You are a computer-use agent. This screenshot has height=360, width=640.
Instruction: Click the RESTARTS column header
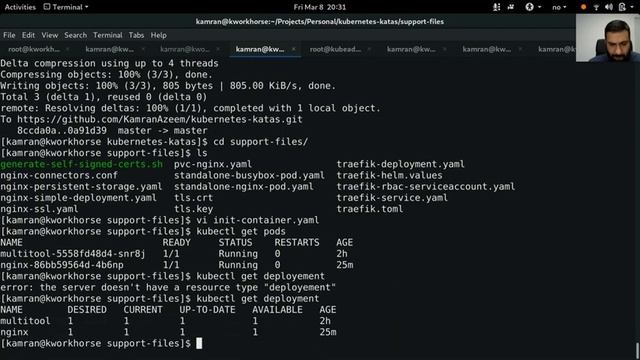point(297,242)
